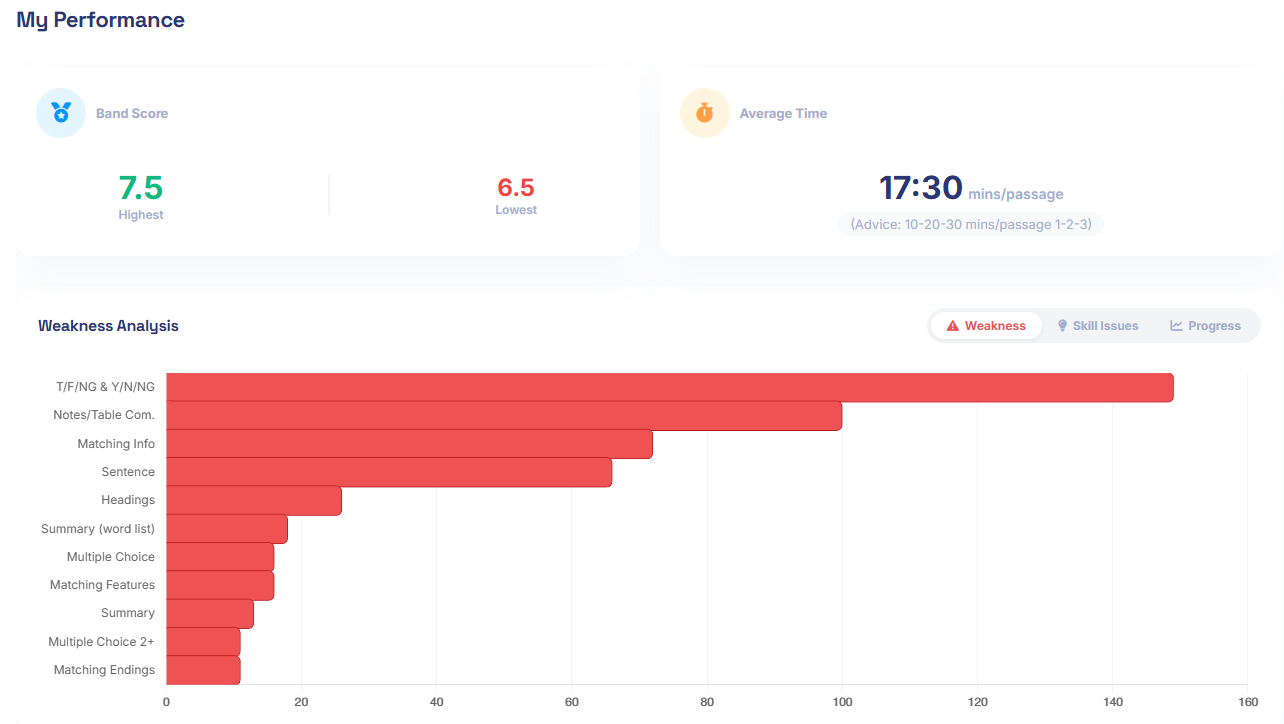Click the highest band score 7.5

(141, 188)
